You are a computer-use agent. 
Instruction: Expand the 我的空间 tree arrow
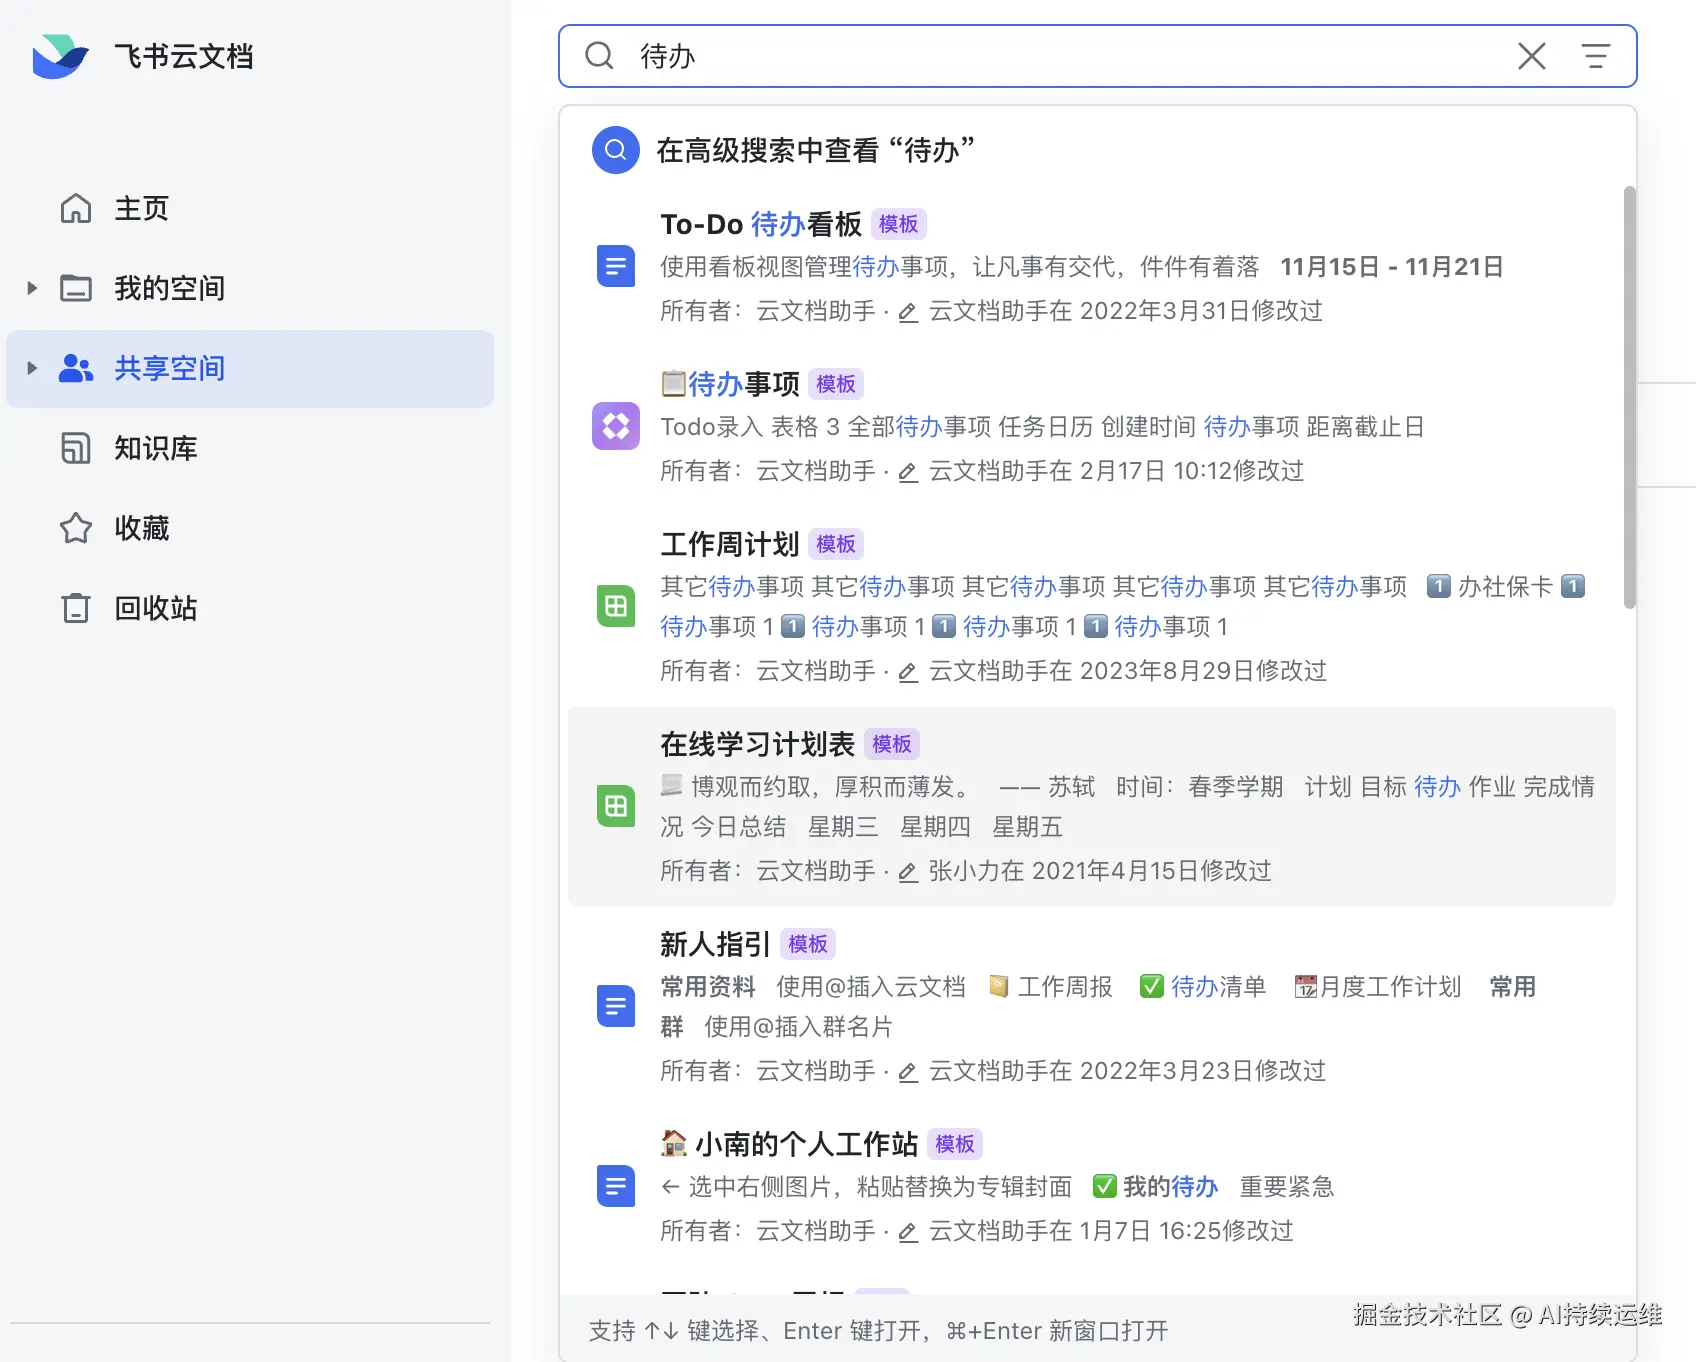tap(31, 287)
